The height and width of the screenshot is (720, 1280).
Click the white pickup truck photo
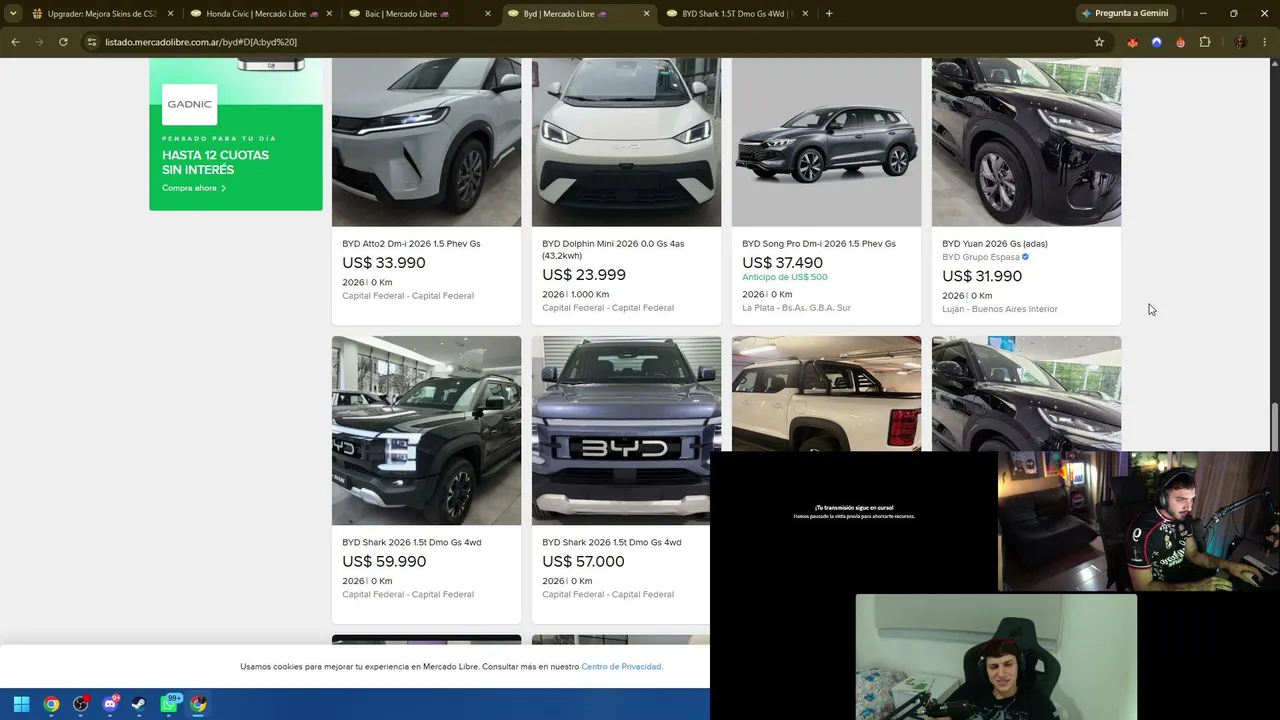[x=826, y=393]
